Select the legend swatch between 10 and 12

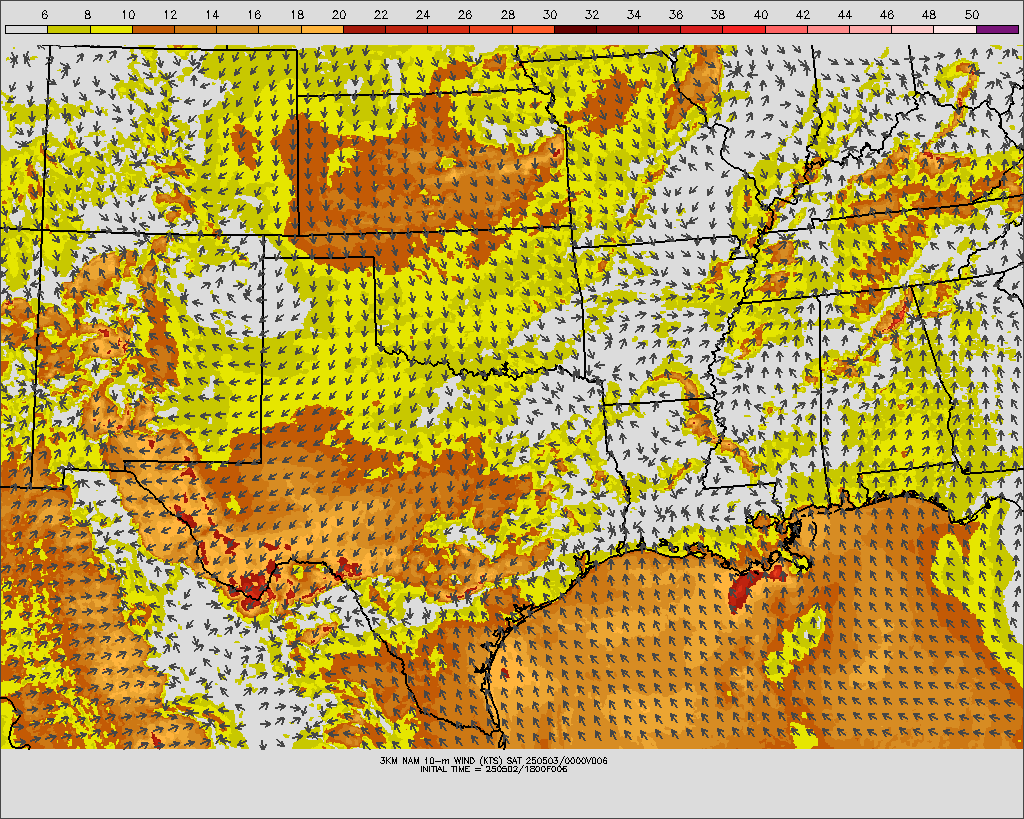click(153, 29)
